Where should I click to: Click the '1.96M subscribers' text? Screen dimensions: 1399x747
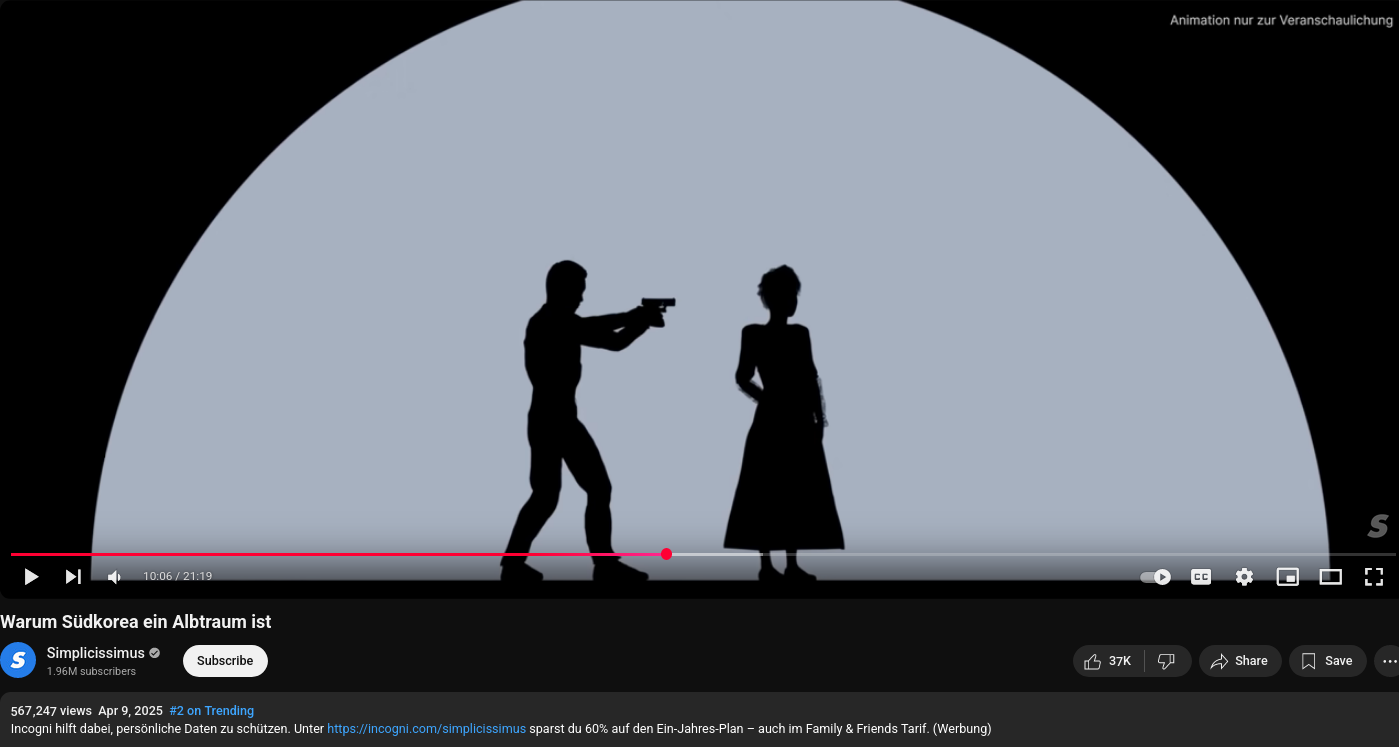(x=91, y=672)
